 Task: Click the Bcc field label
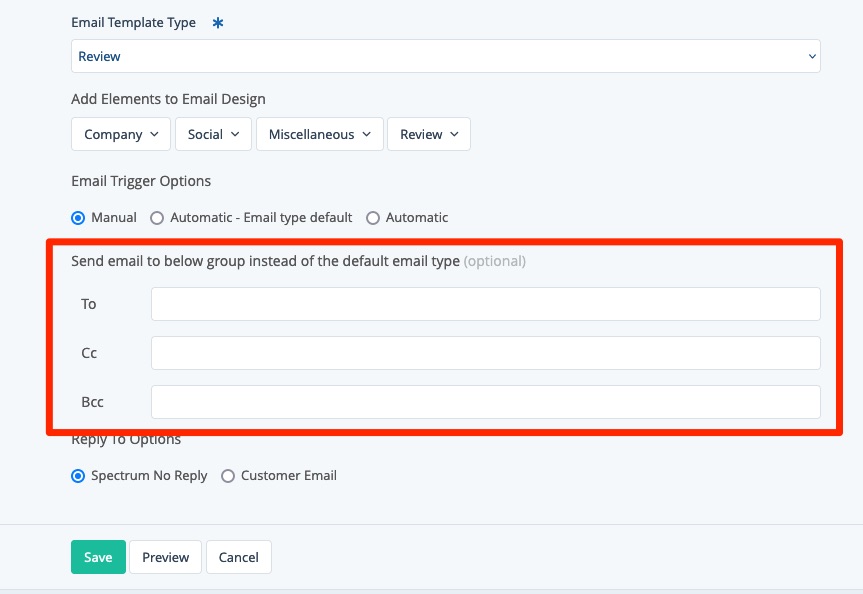[x=92, y=402]
